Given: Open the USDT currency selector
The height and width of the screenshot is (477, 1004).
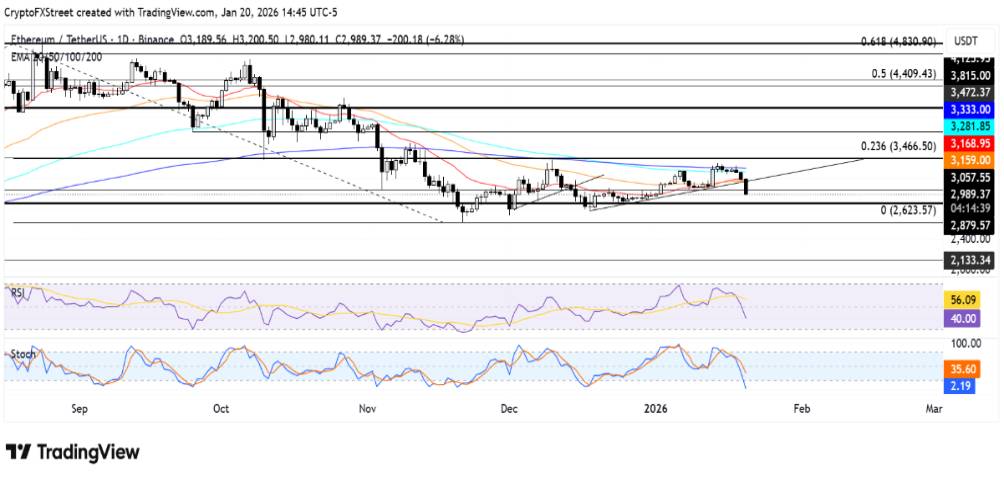Looking at the screenshot, I should [966, 41].
